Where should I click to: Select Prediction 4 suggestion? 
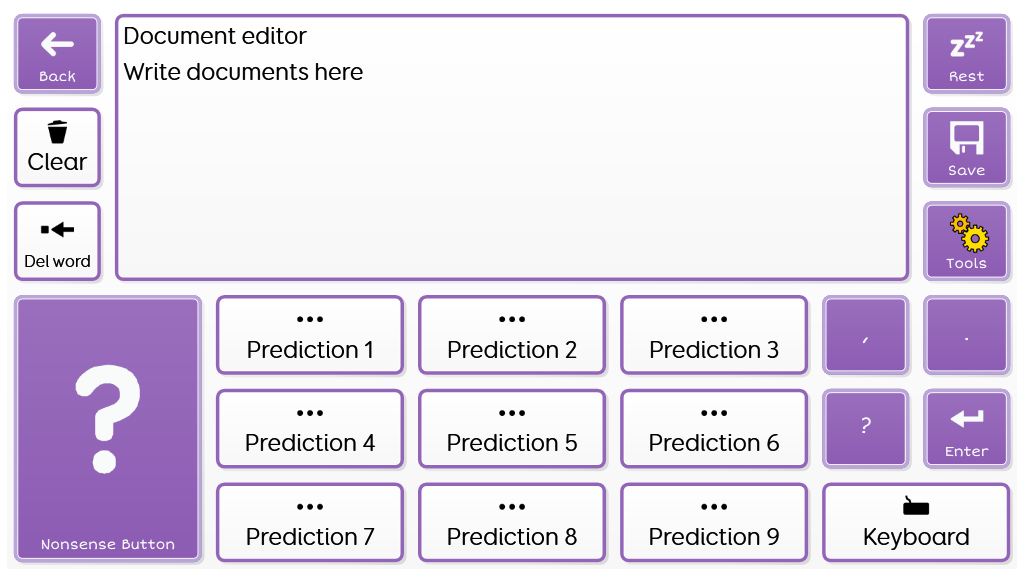tap(310, 429)
